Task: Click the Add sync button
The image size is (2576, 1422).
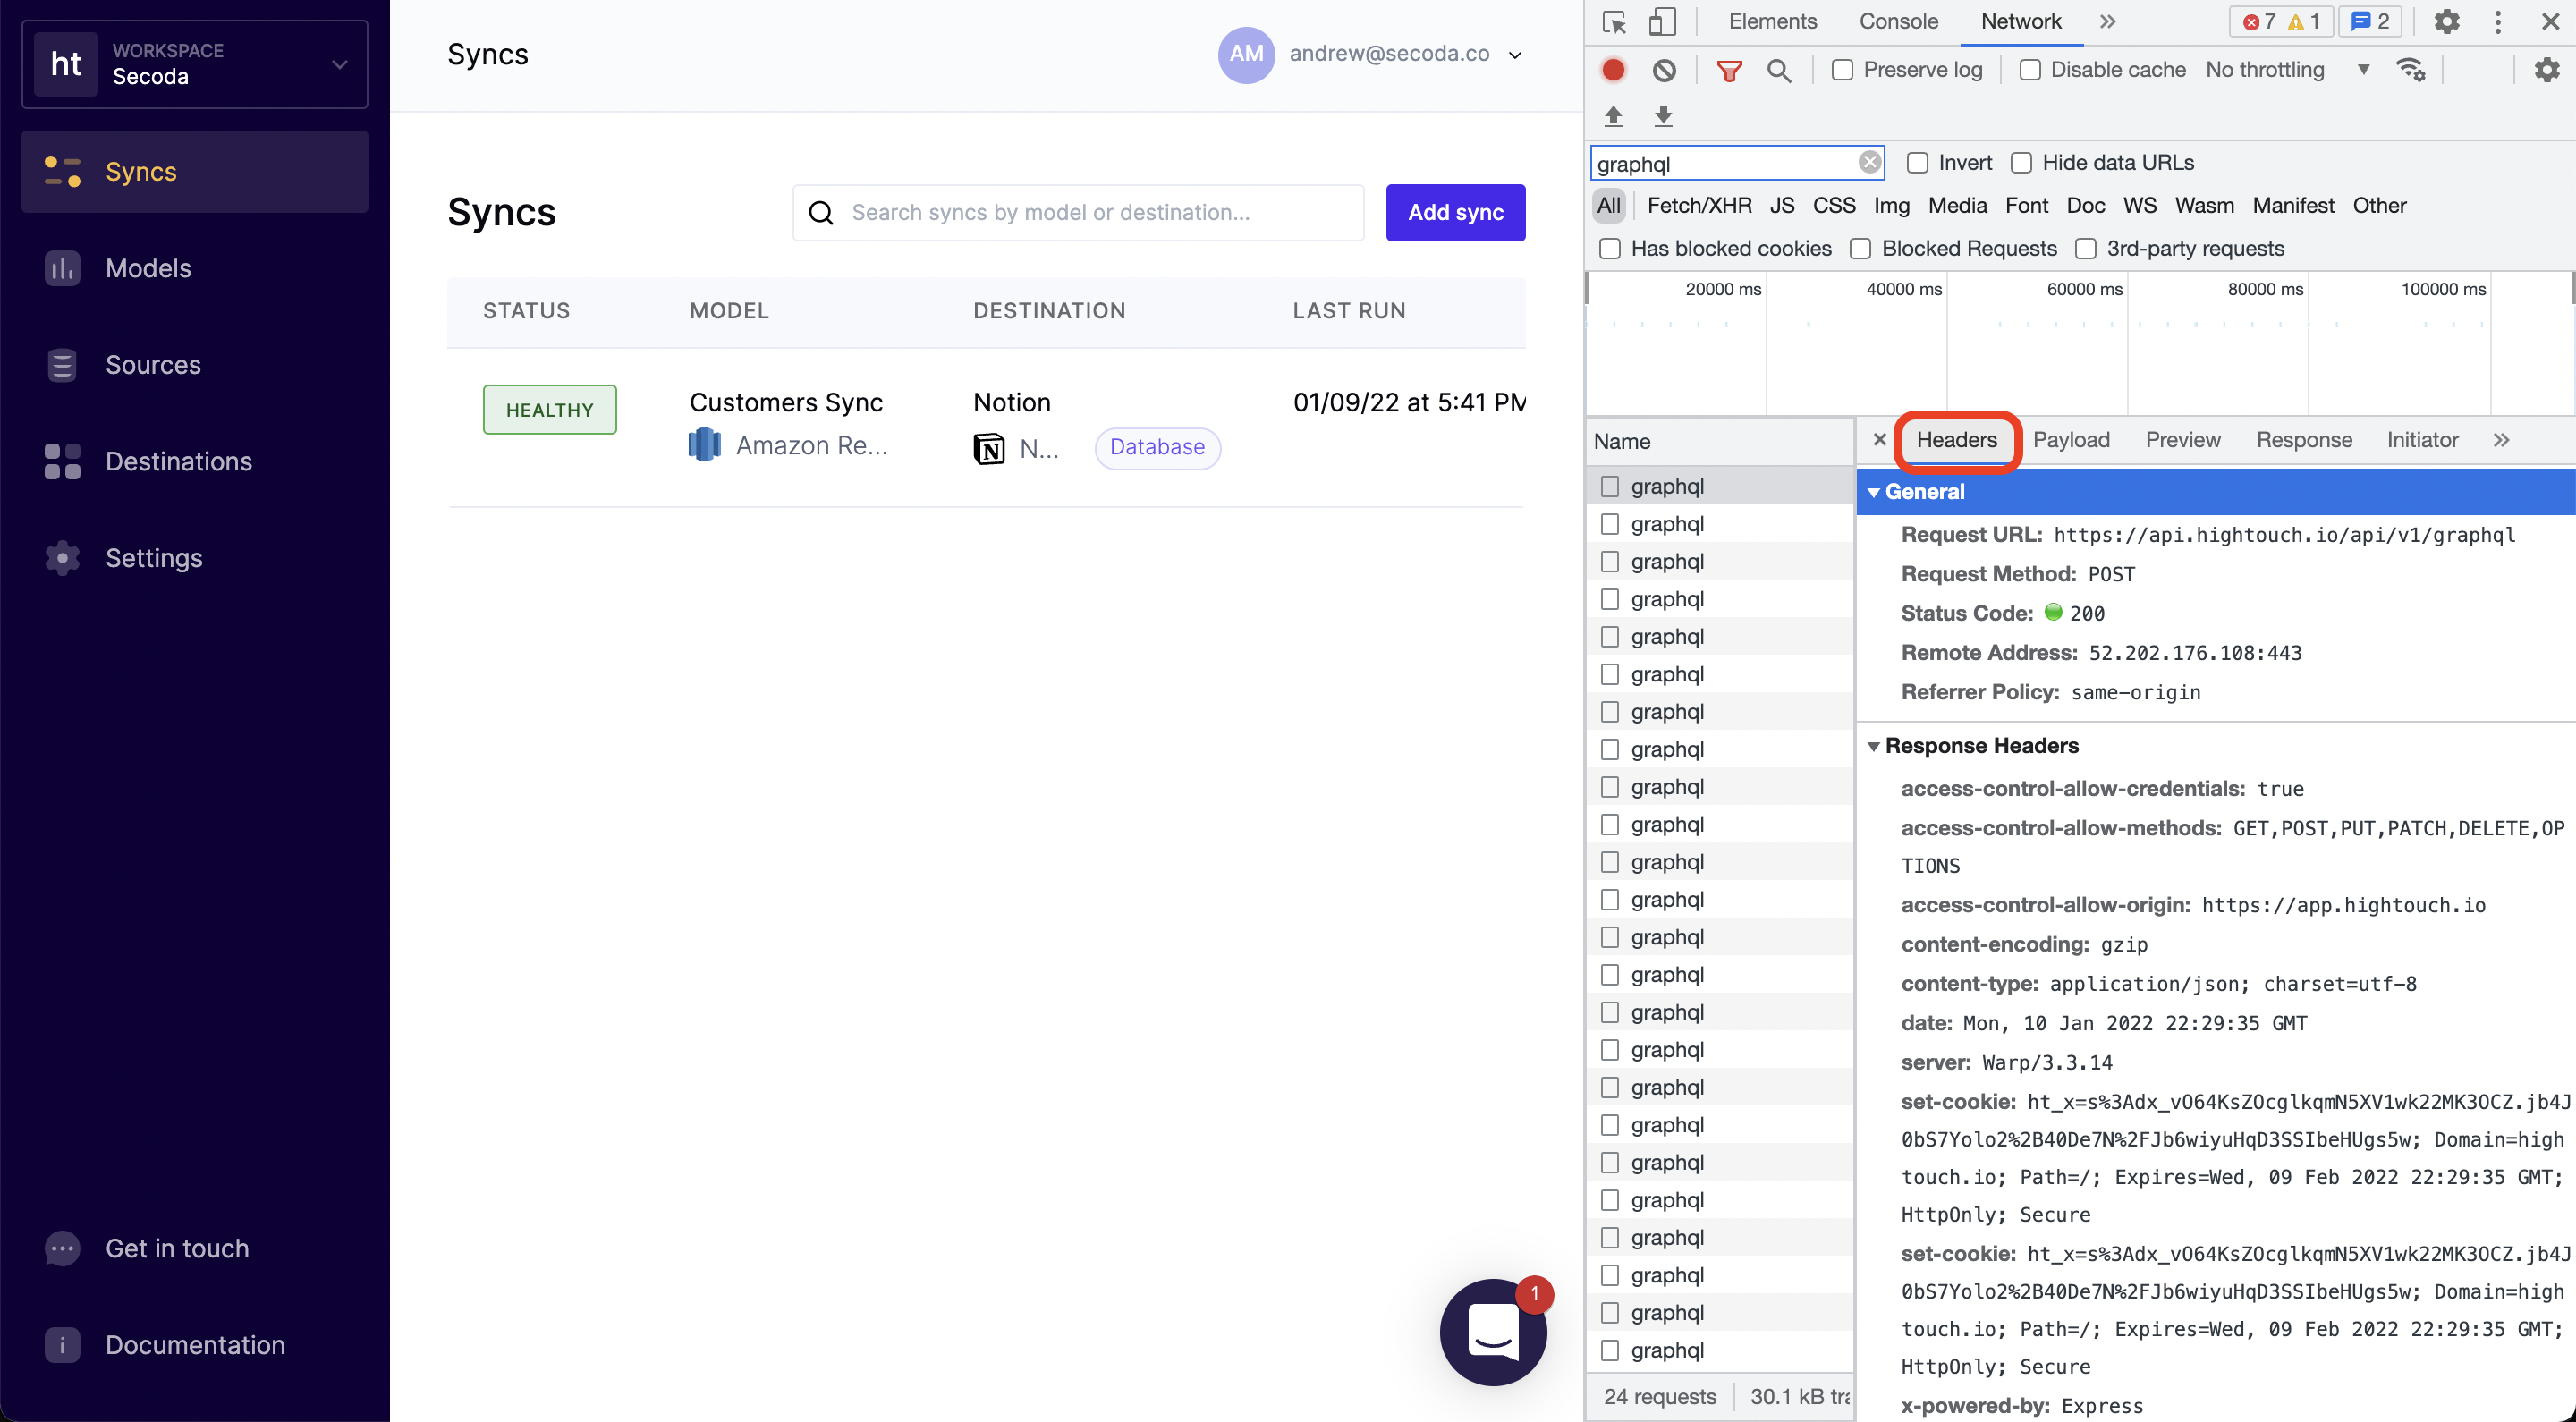Action: pos(1455,212)
